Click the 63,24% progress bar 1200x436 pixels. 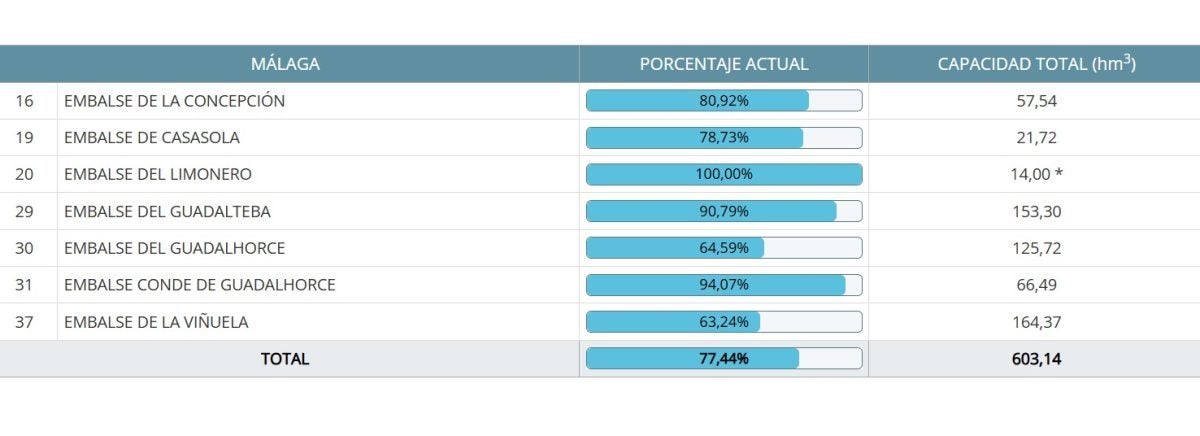click(724, 322)
